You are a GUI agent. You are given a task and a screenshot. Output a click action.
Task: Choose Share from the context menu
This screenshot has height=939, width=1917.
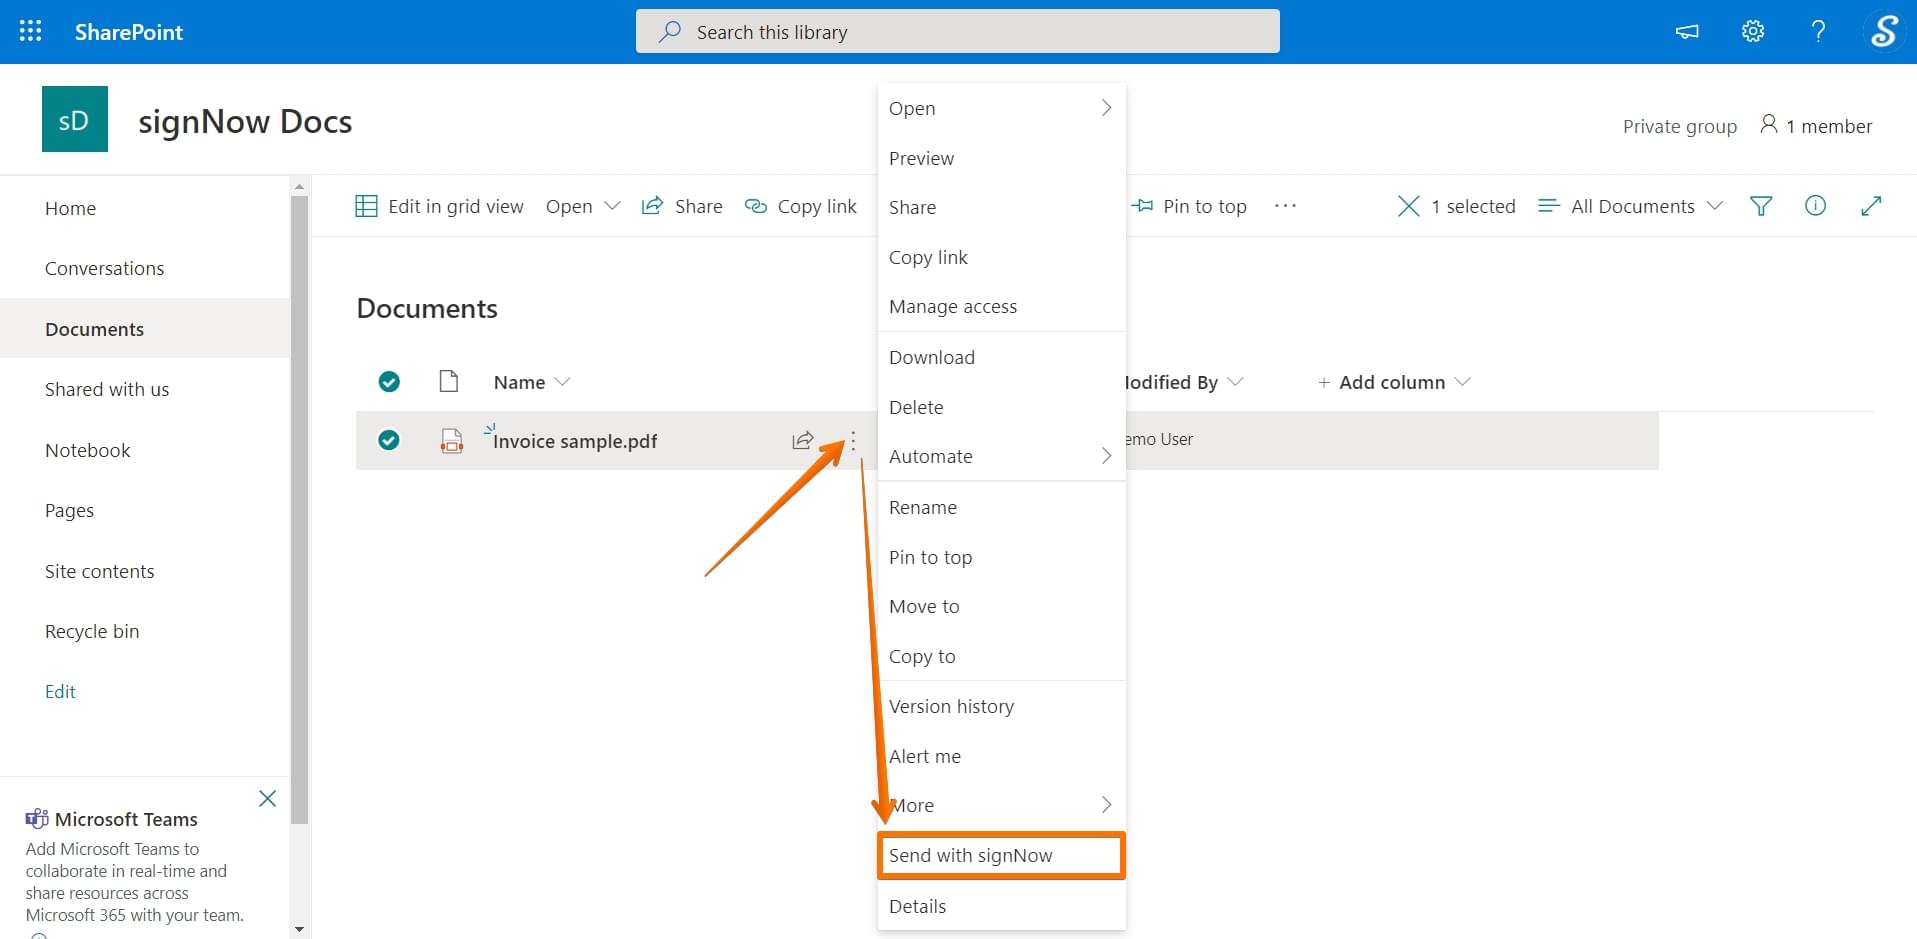(1002, 207)
